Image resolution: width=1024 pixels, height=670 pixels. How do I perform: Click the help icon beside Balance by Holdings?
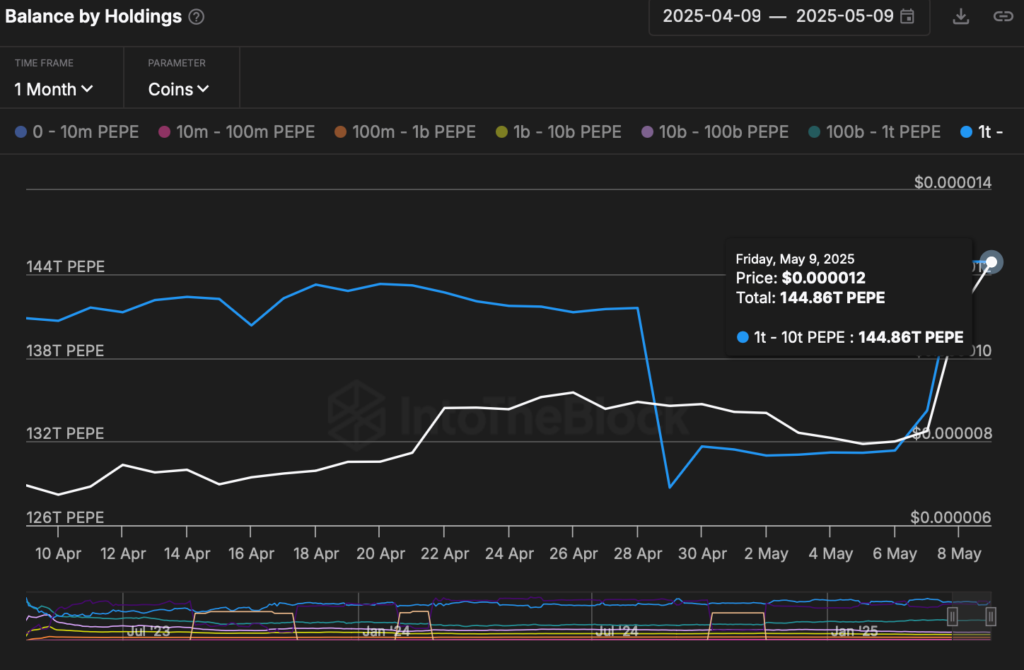[x=196, y=17]
